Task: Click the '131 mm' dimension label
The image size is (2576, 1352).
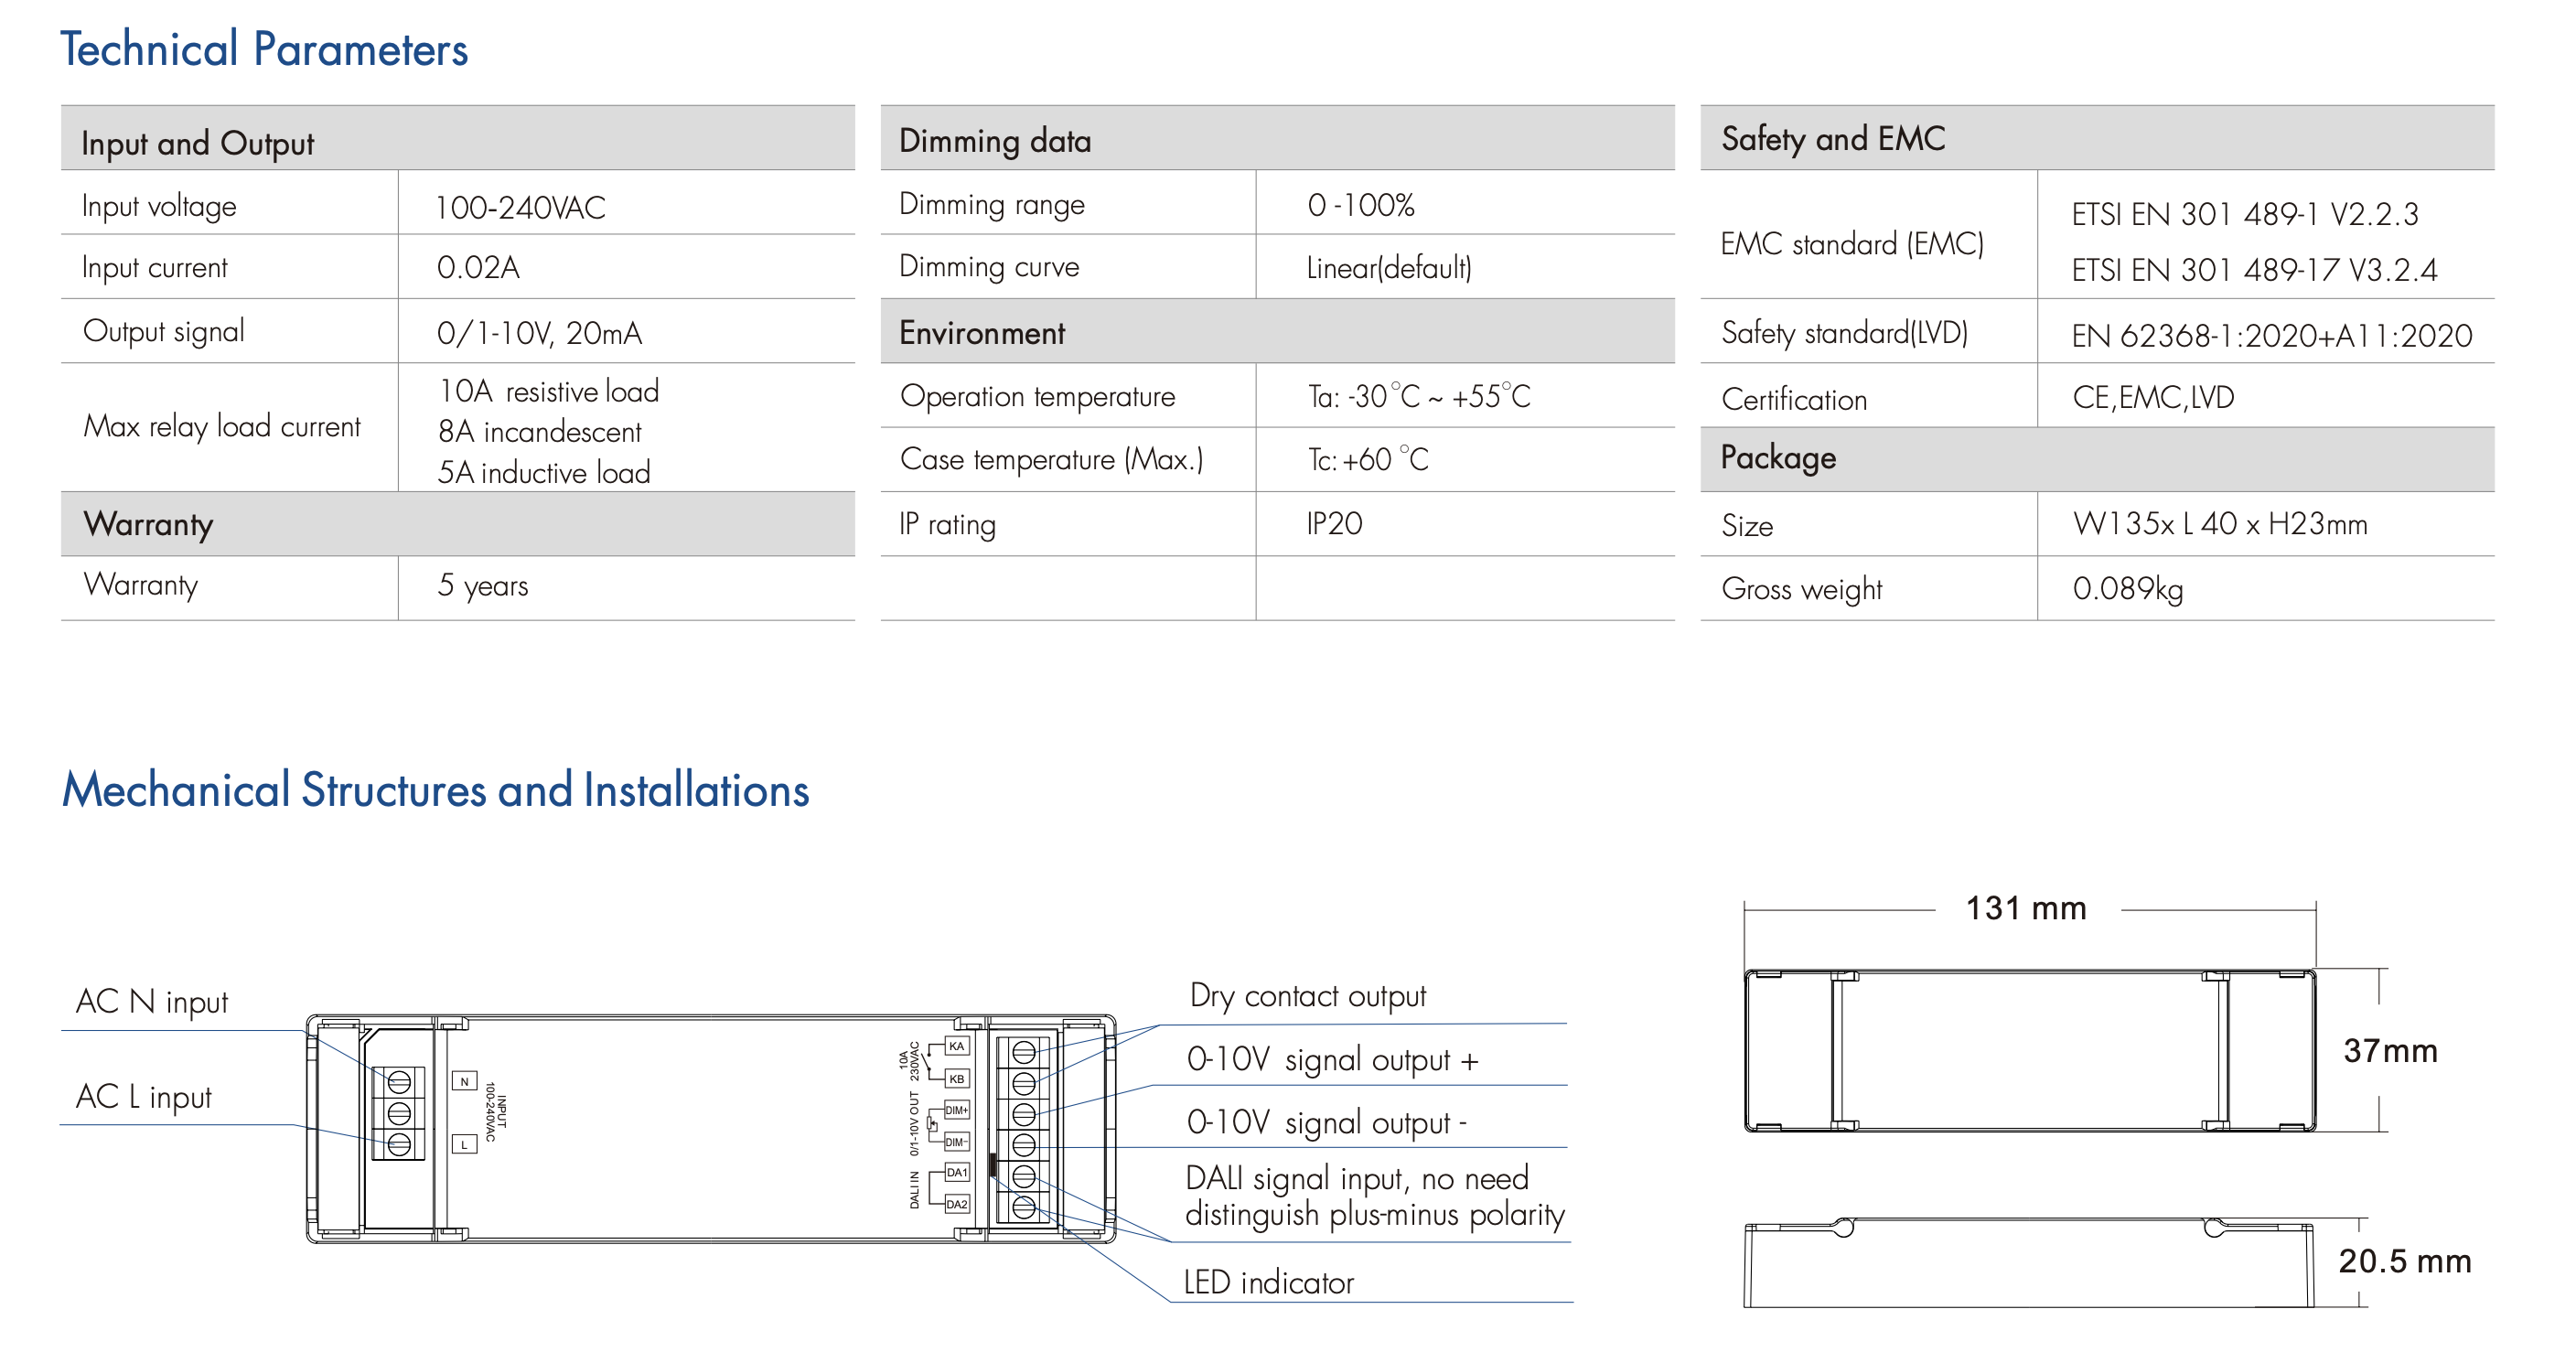Action: pos(2026,908)
